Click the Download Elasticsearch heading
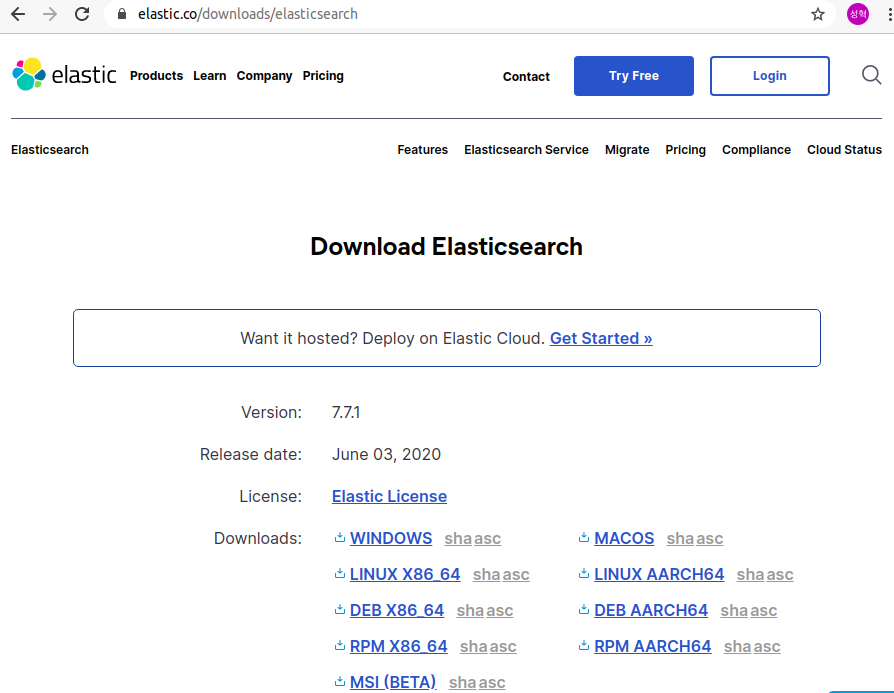This screenshot has width=894, height=693. coord(446,246)
